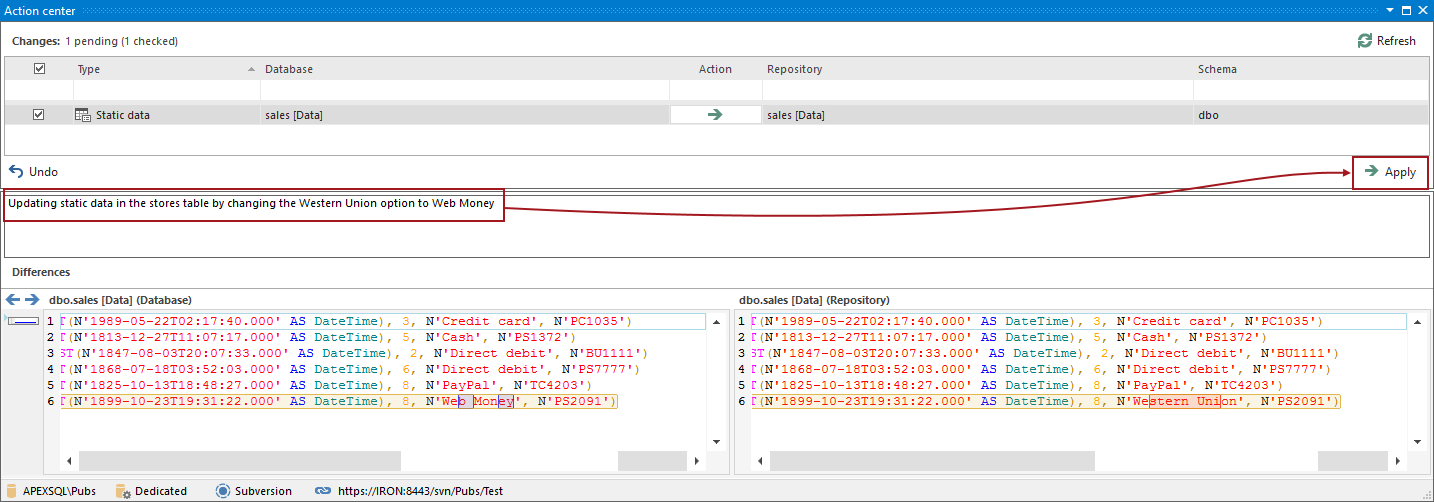Click the Subversion icon in status bar

pos(223,491)
